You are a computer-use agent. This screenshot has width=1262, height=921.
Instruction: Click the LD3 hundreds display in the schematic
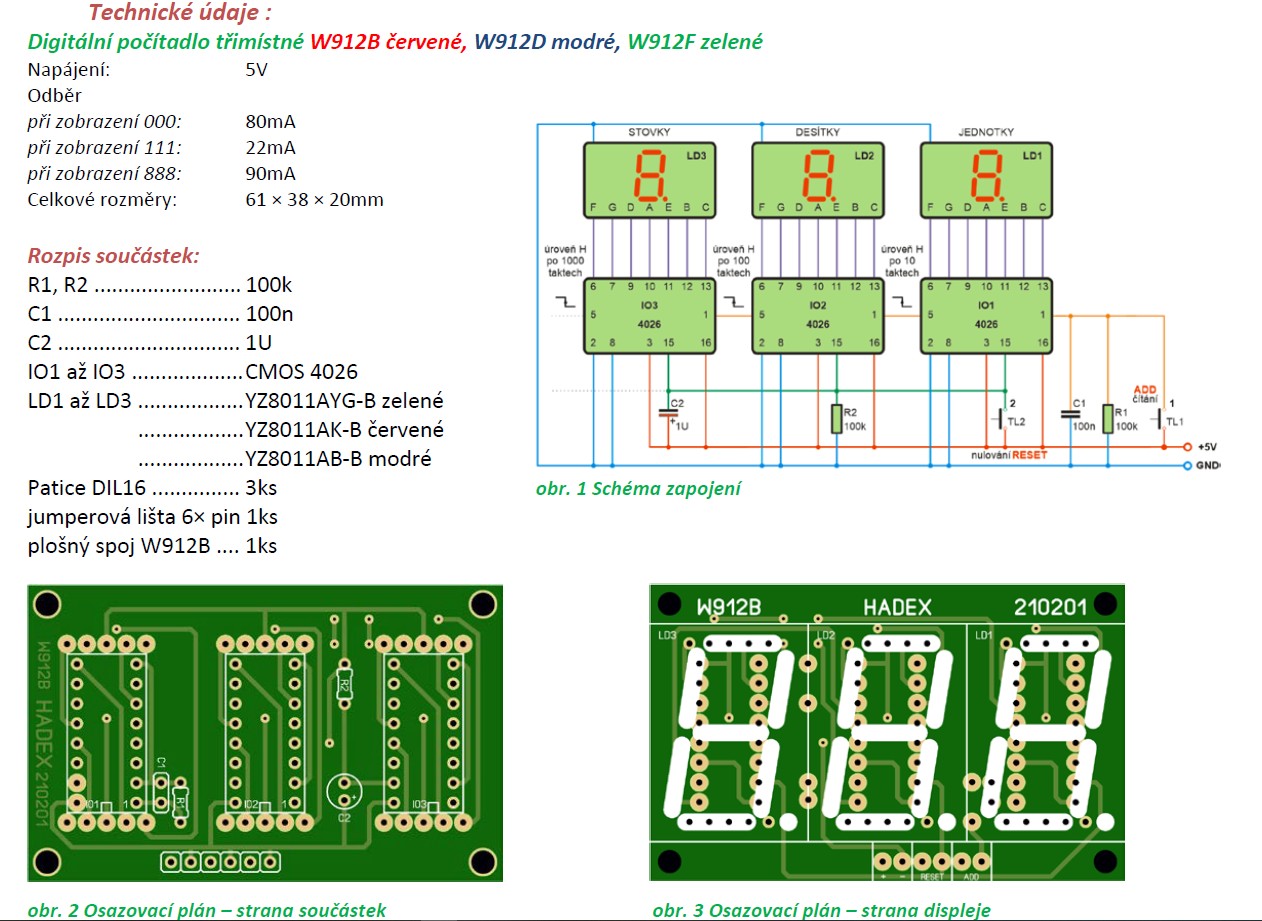click(648, 178)
